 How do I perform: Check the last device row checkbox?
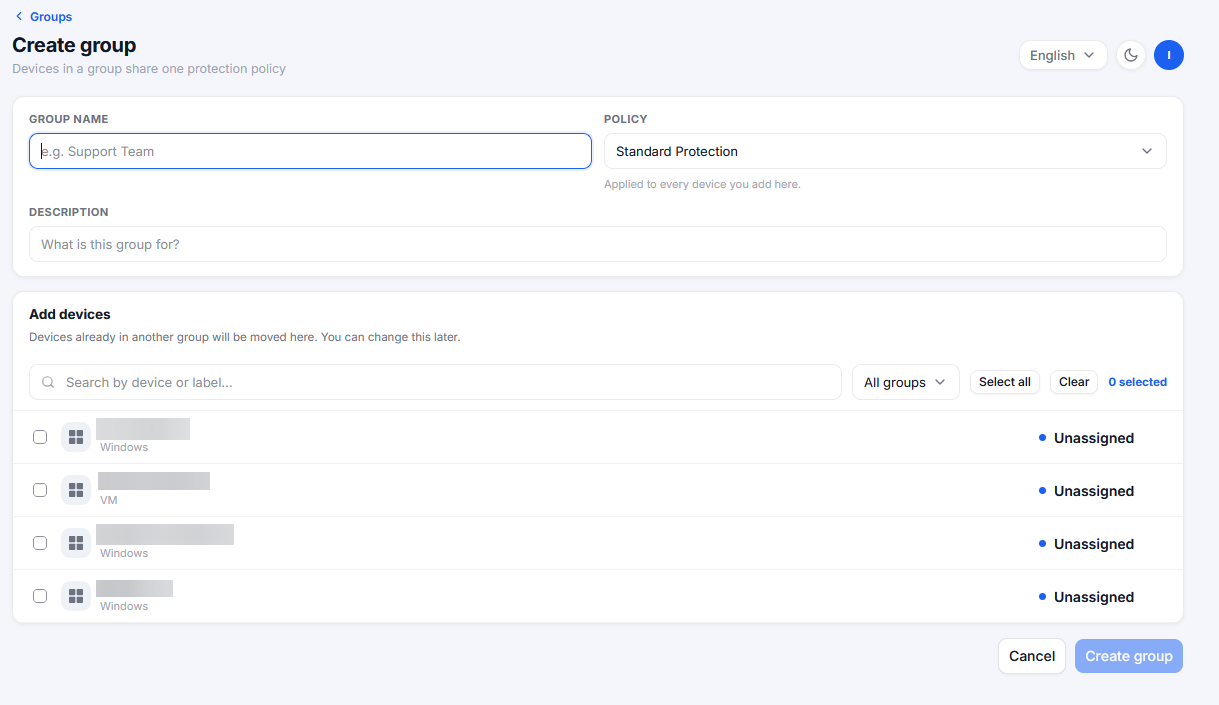click(40, 596)
